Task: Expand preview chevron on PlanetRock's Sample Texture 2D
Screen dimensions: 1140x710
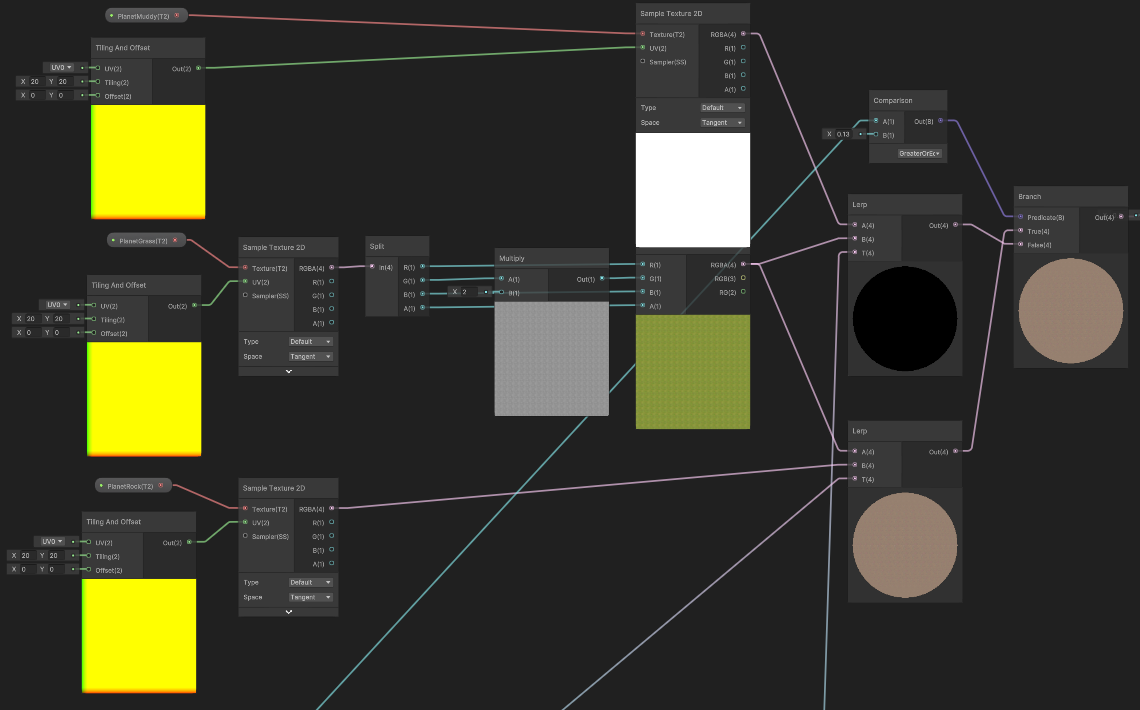Action: point(288,611)
